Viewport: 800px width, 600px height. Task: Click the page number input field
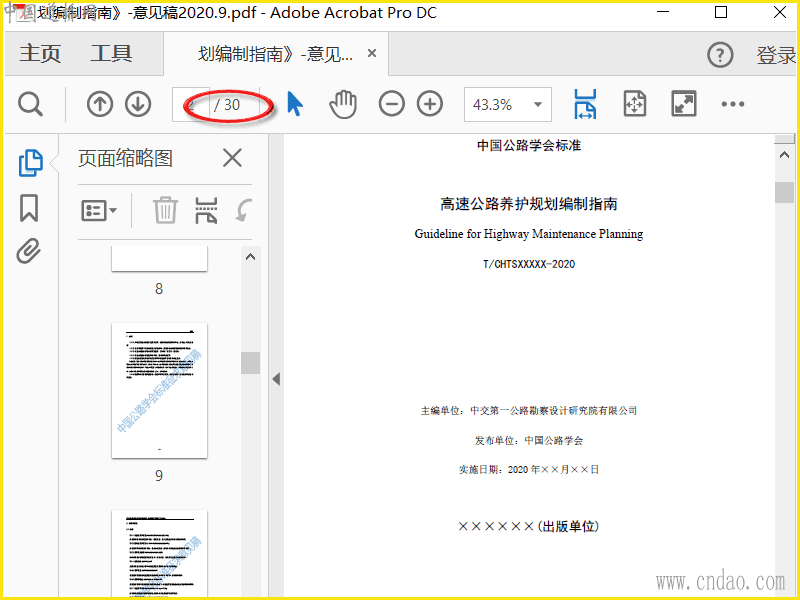(x=191, y=105)
